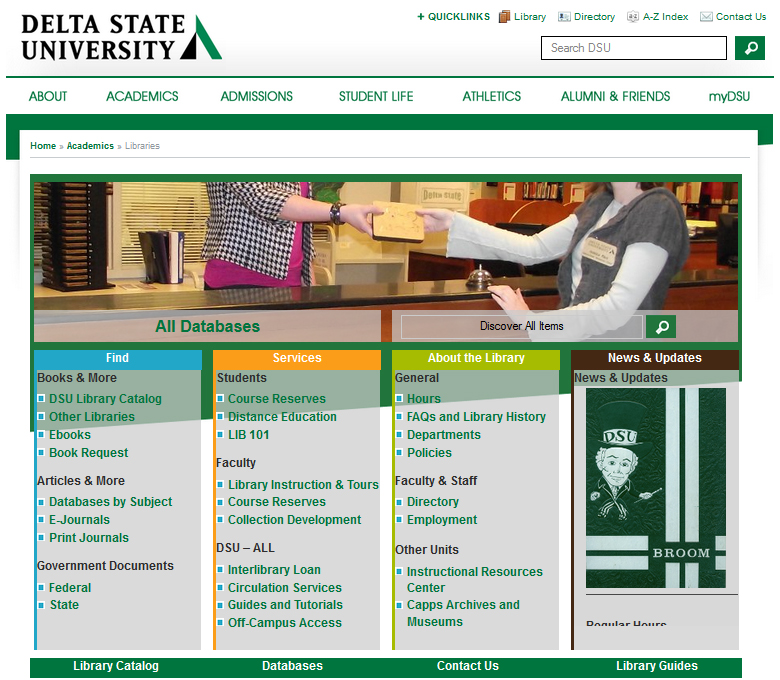Open Library Instruction & Tours link

click(x=303, y=485)
